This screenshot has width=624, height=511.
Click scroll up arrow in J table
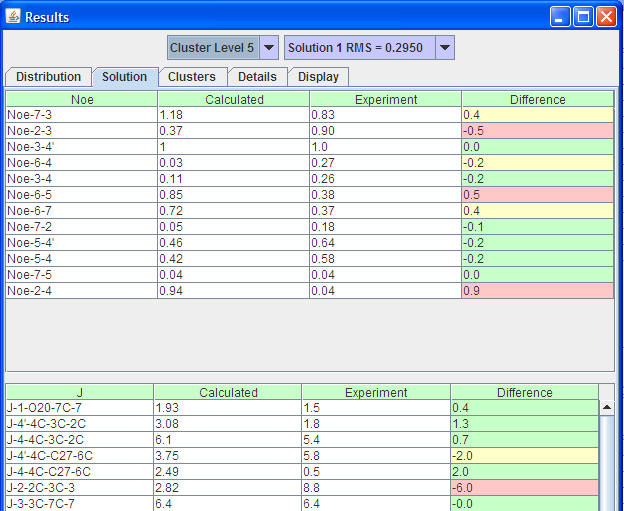(x=606, y=408)
